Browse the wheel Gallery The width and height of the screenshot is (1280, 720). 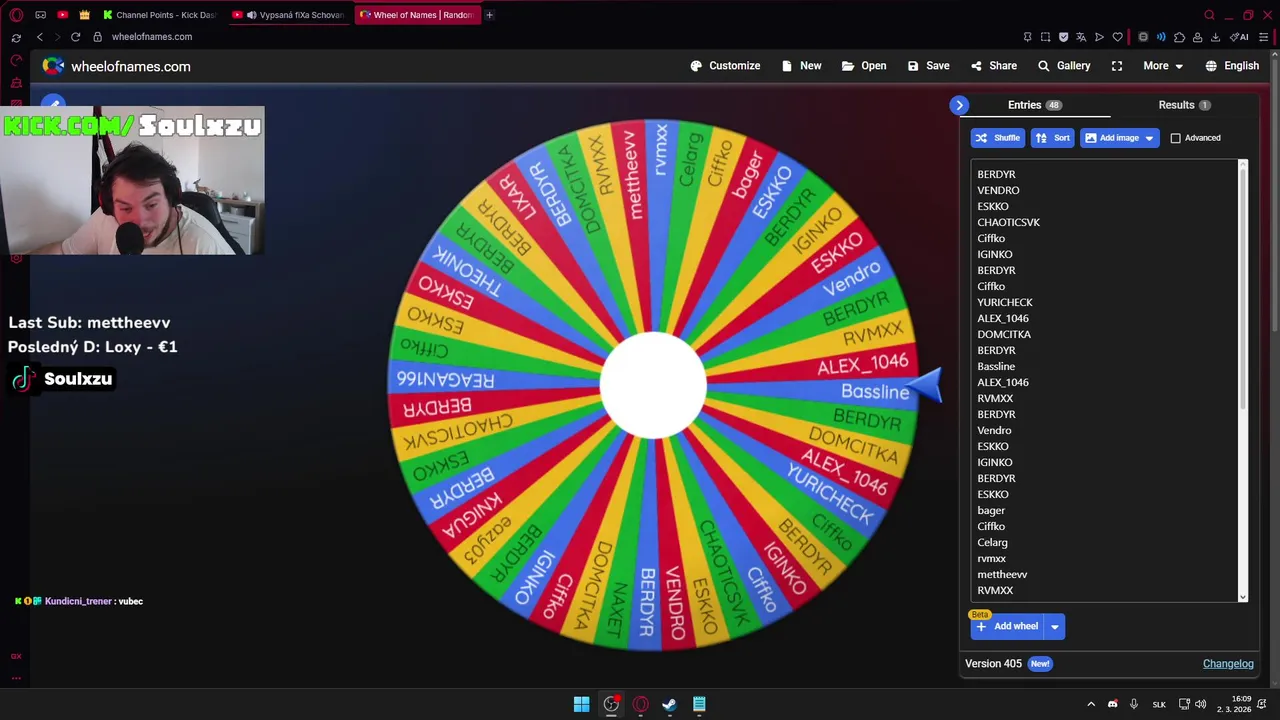click(1063, 66)
